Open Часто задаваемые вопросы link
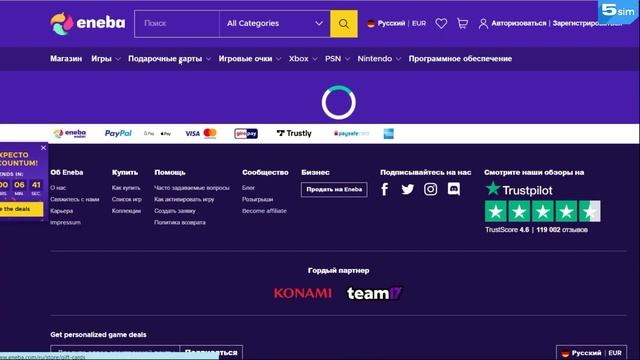The image size is (640, 360). coord(192,188)
